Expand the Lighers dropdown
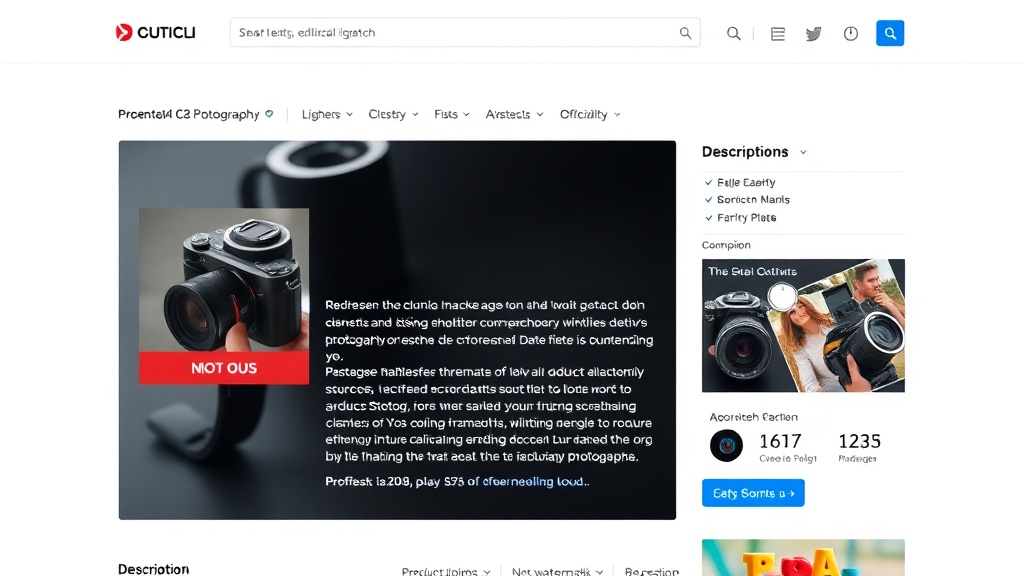 point(327,115)
